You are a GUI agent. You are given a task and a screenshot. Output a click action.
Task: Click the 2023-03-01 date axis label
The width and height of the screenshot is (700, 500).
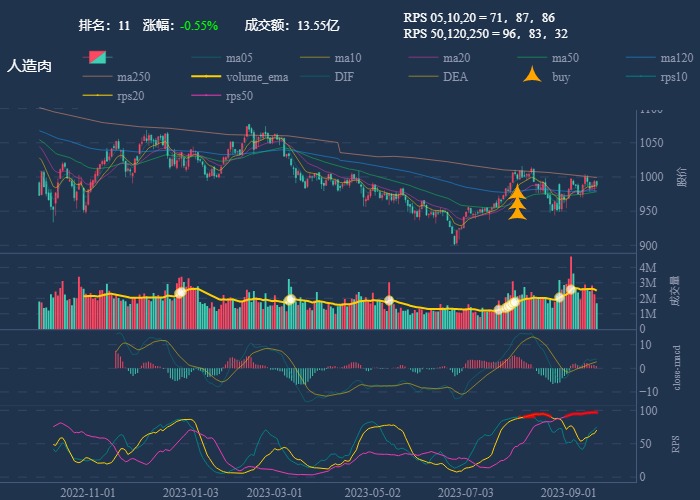coord(274,492)
